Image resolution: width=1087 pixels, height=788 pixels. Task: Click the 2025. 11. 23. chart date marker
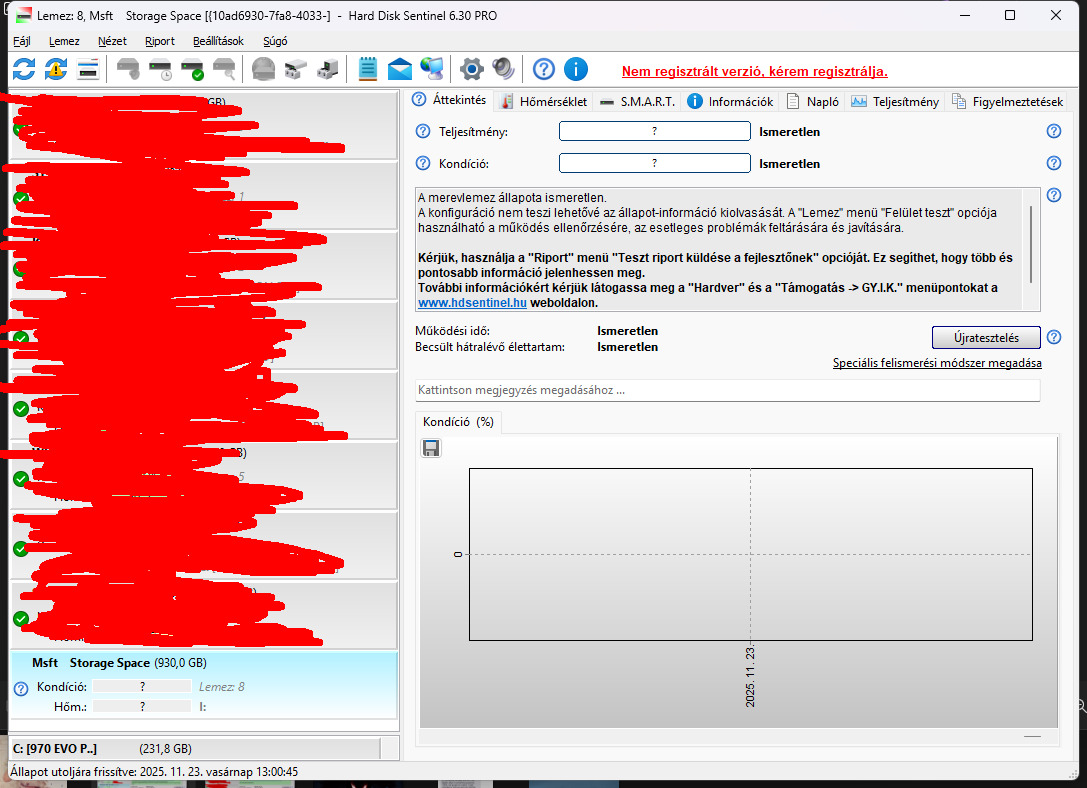(750, 676)
